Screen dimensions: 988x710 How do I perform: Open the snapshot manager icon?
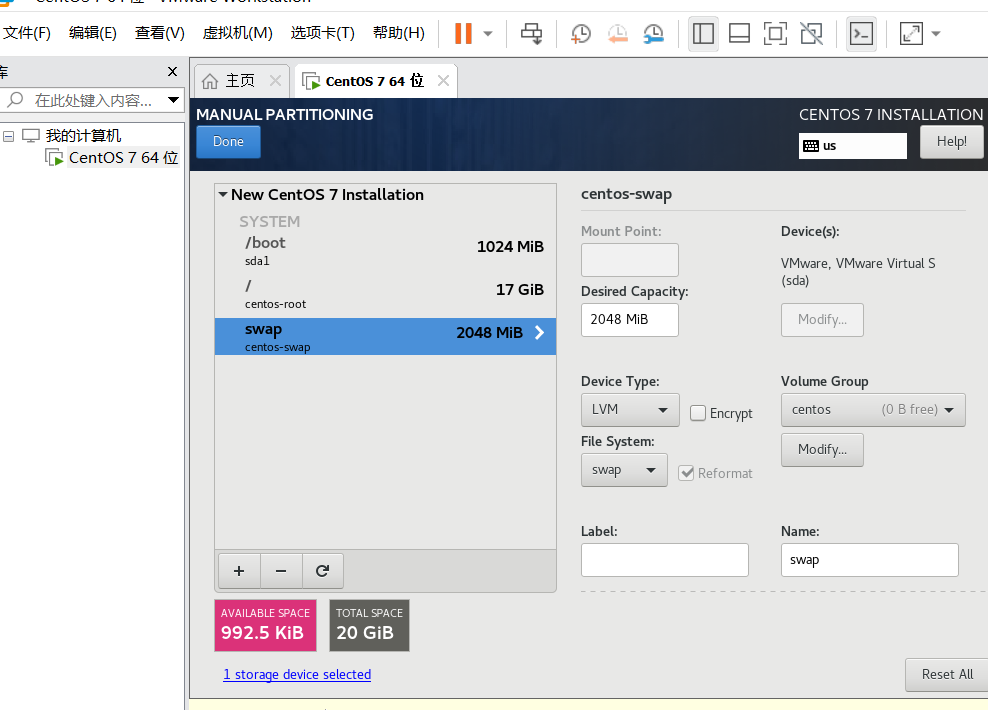tap(654, 33)
